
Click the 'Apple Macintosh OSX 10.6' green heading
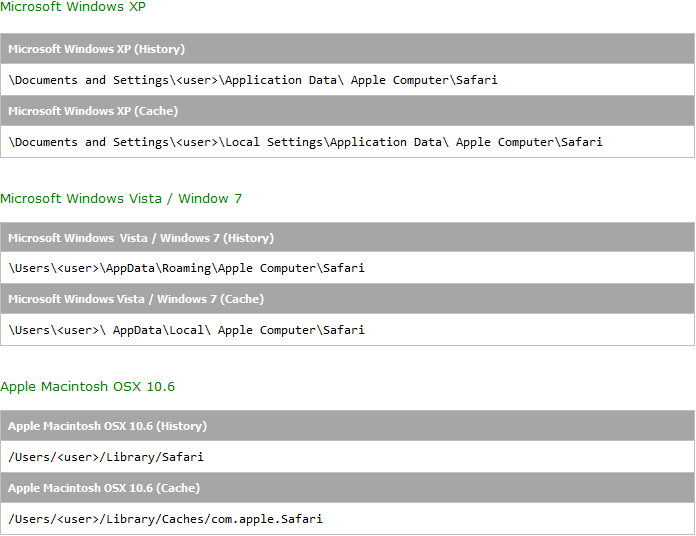point(87,386)
